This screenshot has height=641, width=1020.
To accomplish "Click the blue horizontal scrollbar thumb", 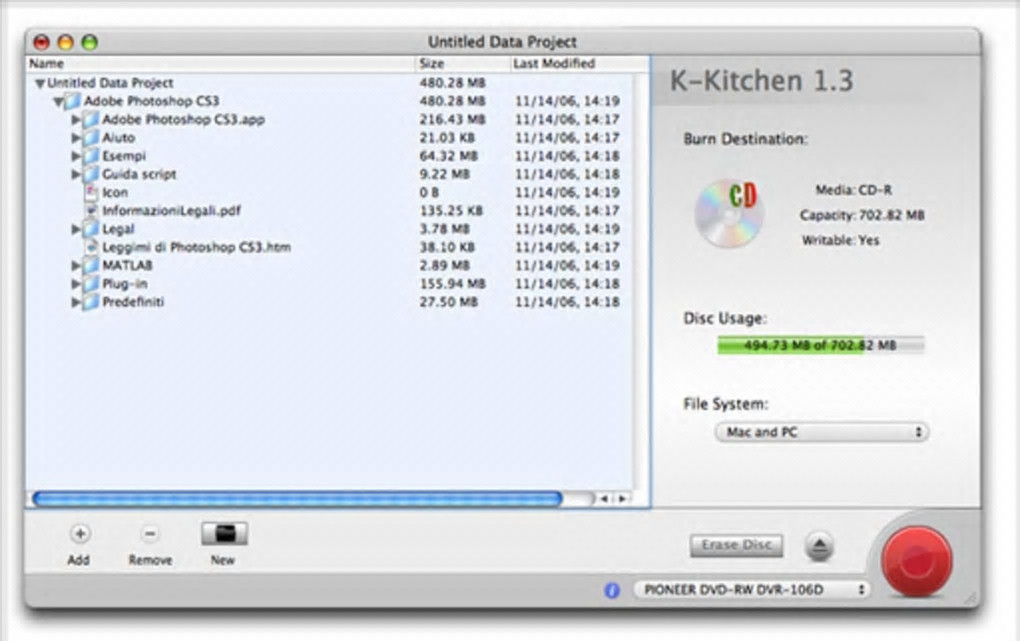I will [297, 499].
